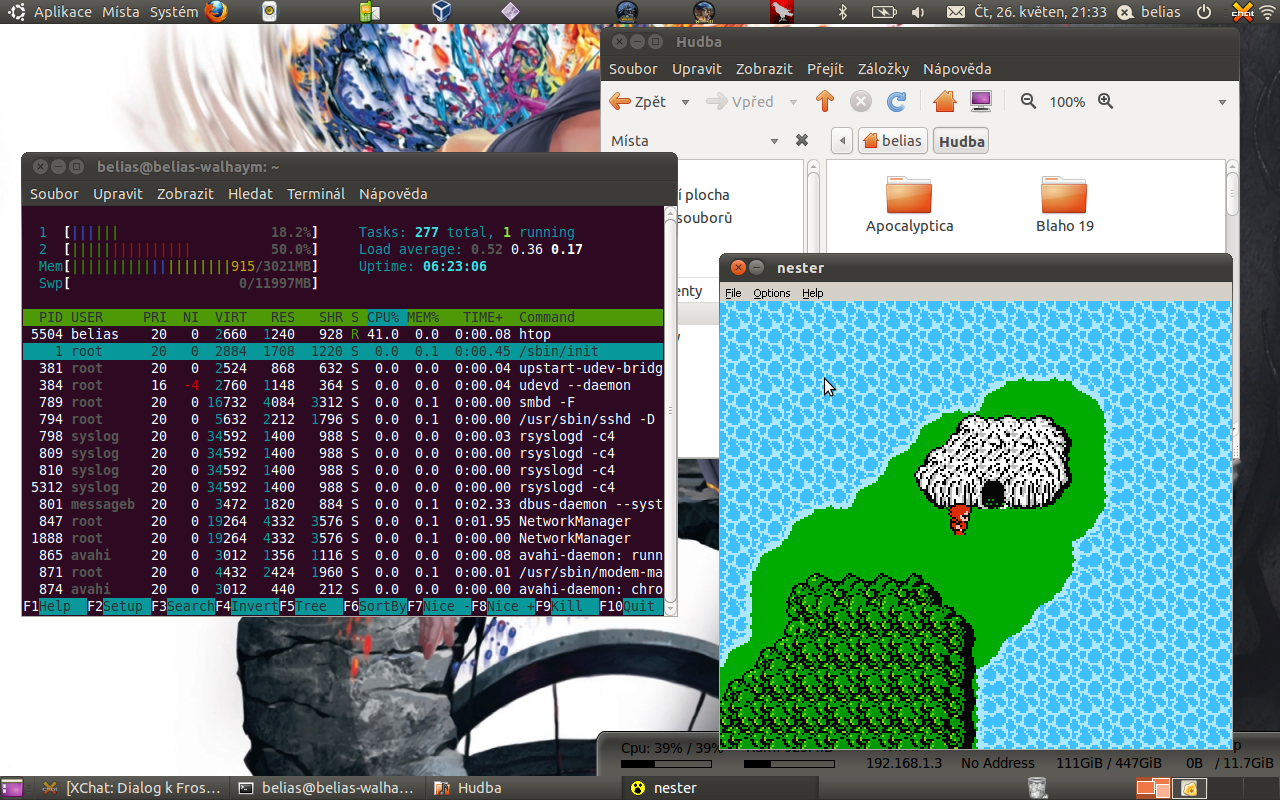The height and width of the screenshot is (800, 1280).
Task: Open the Aplikace menu
Action: tap(63, 12)
